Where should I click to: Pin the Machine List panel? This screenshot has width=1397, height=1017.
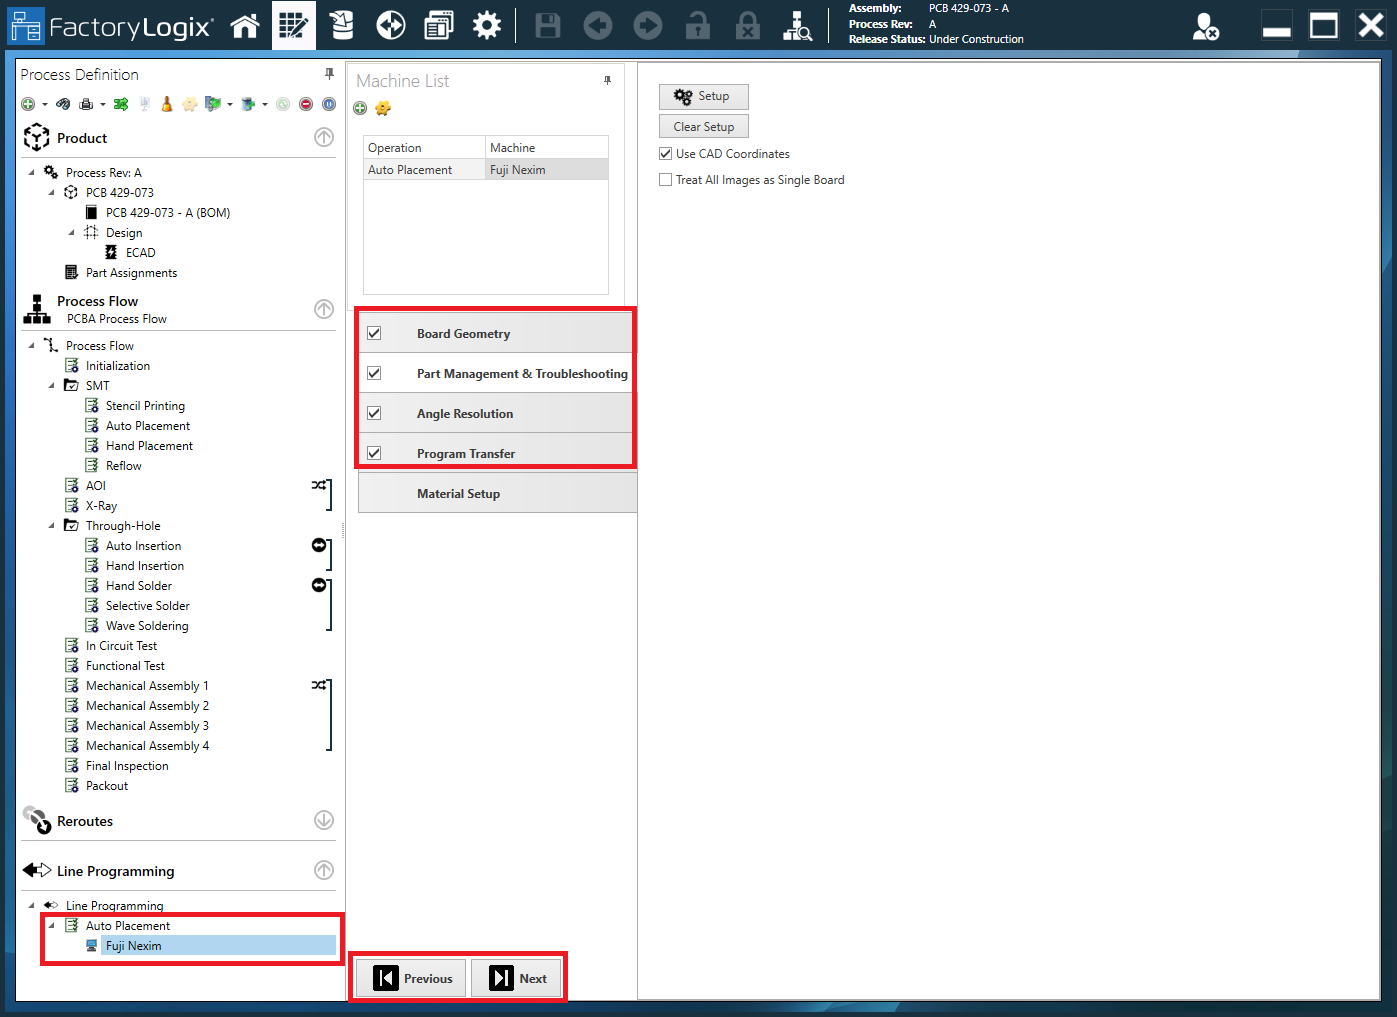pyautogui.click(x=607, y=81)
